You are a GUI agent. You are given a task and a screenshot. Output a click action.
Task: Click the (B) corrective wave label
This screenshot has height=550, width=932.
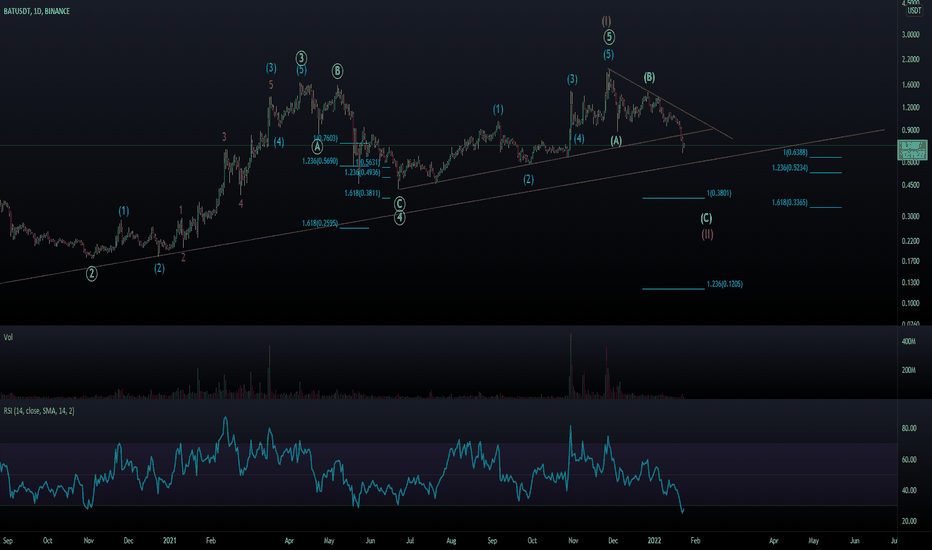point(649,77)
